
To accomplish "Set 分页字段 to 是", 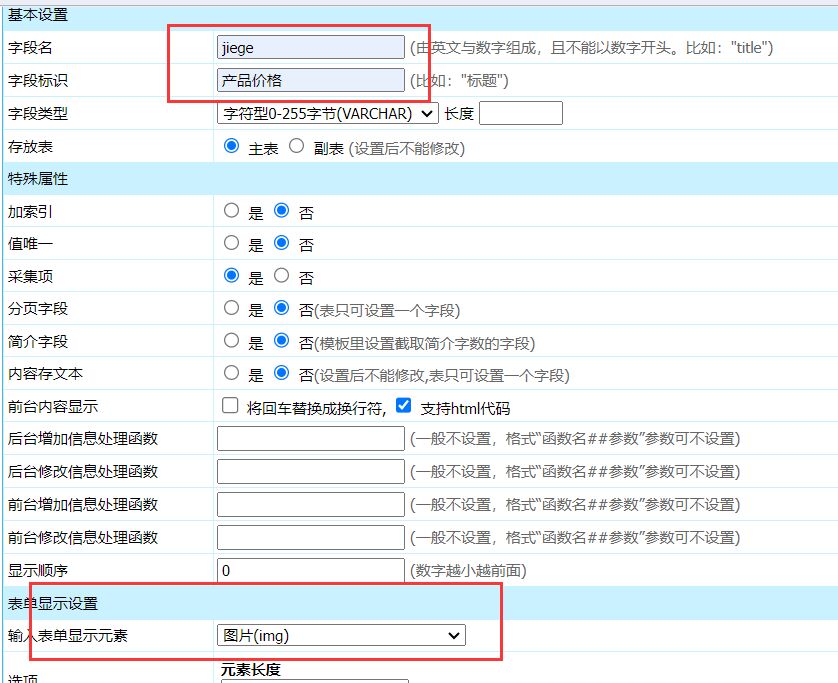I will pyautogui.click(x=232, y=308).
